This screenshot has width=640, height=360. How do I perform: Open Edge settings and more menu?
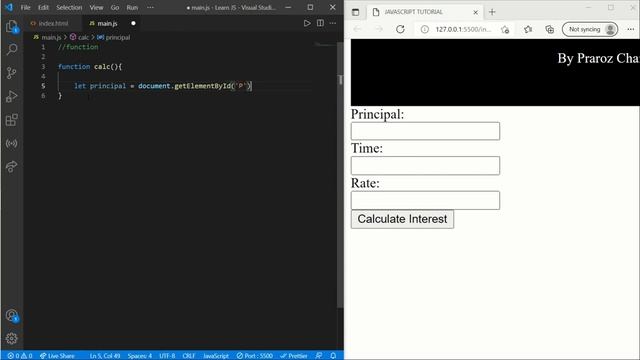631,29
